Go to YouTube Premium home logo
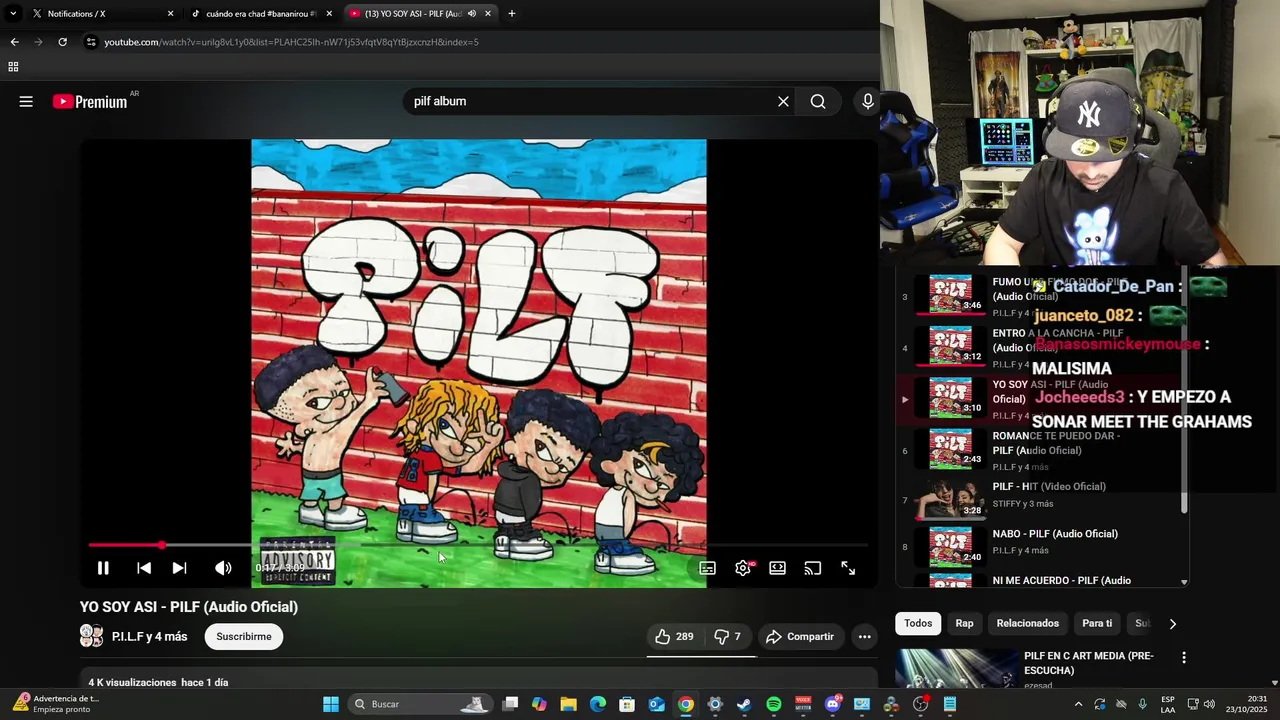Image resolution: width=1280 pixels, height=720 pixels. pos(90,101)
